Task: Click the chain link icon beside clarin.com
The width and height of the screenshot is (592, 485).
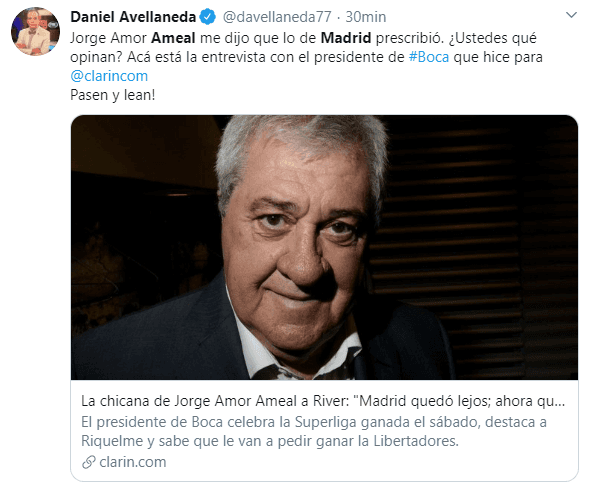Action: [x=89, y=462]
